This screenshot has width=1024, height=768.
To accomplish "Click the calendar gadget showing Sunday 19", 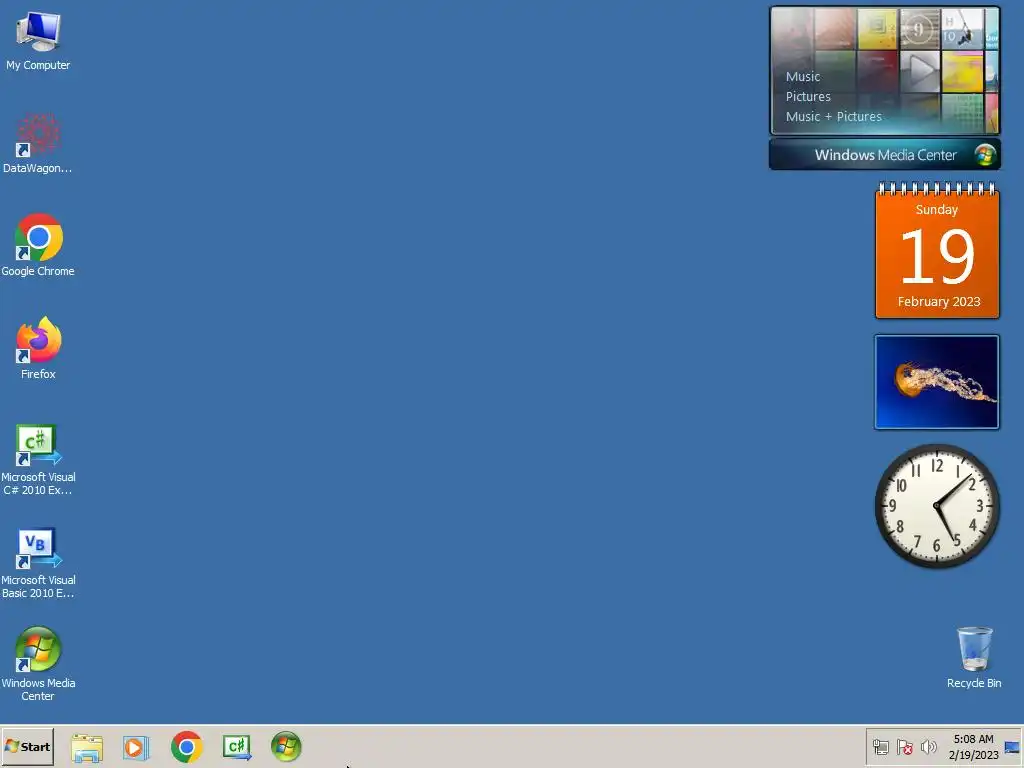I will [x=937, y=251].
